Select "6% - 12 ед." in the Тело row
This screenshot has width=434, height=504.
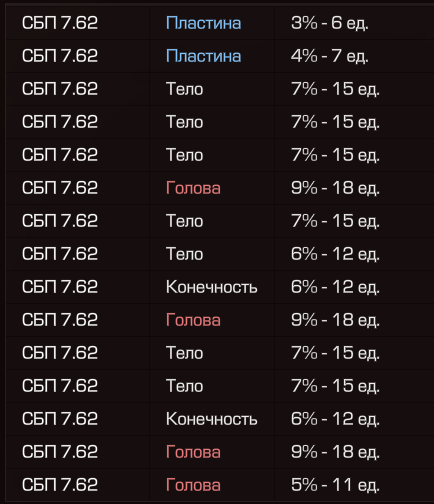coord(335,254)
